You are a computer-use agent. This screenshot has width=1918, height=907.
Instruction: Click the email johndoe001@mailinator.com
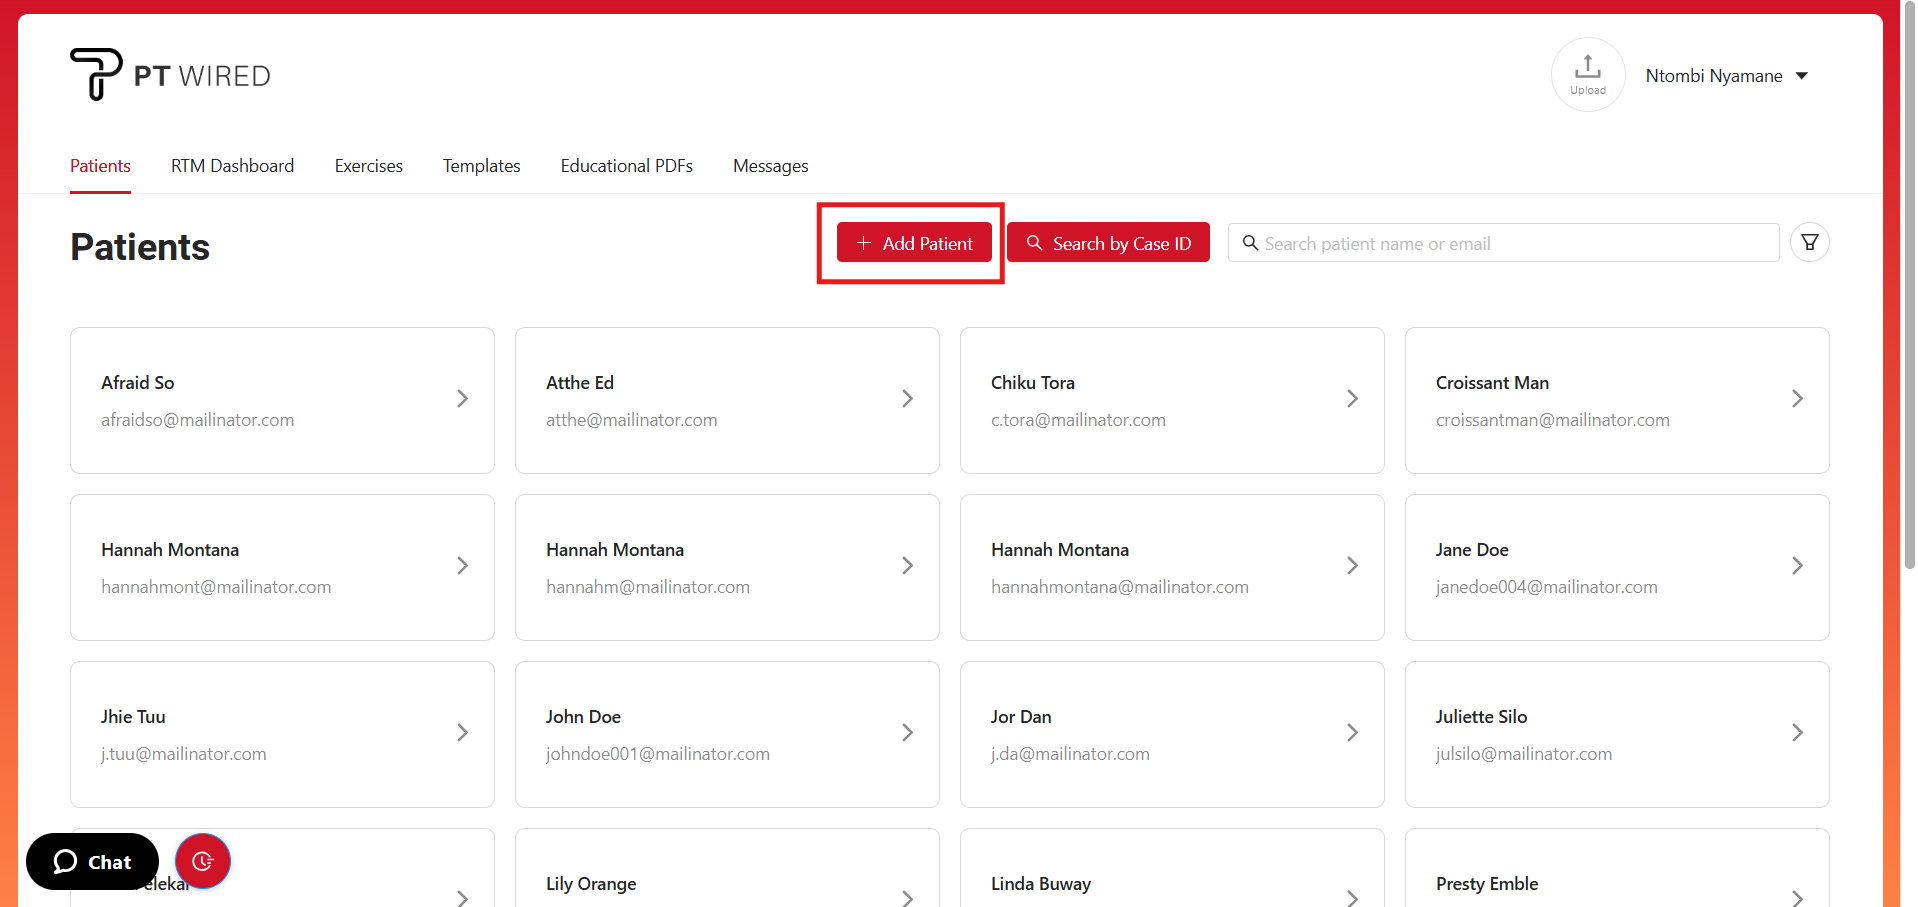658,754
